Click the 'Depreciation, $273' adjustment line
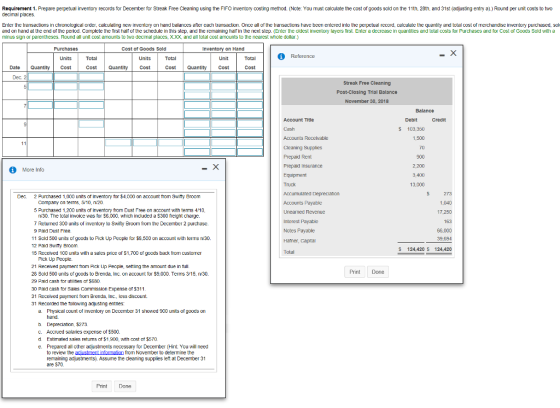Viewport: 560px width, 408px height. (67, 324)
